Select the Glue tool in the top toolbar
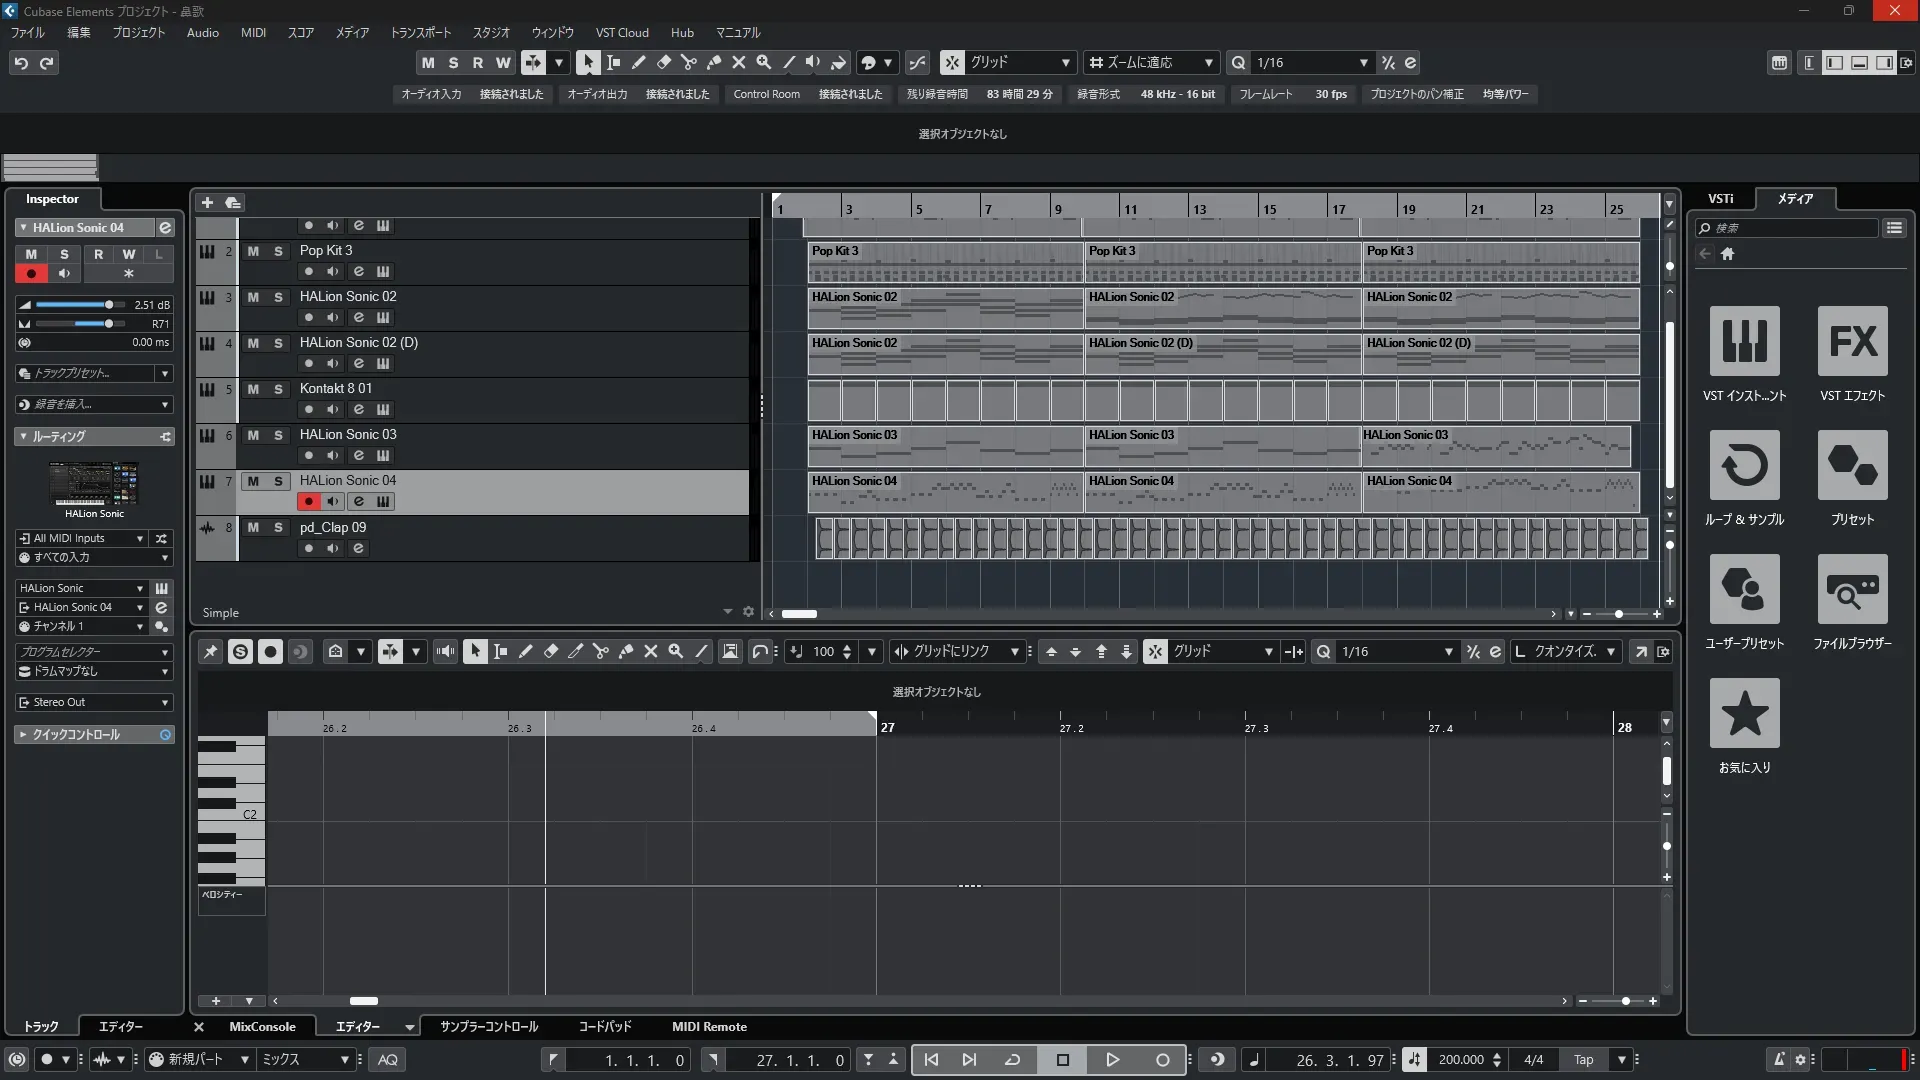Viewport: 1920px width, 1080px height. point(713,62)
